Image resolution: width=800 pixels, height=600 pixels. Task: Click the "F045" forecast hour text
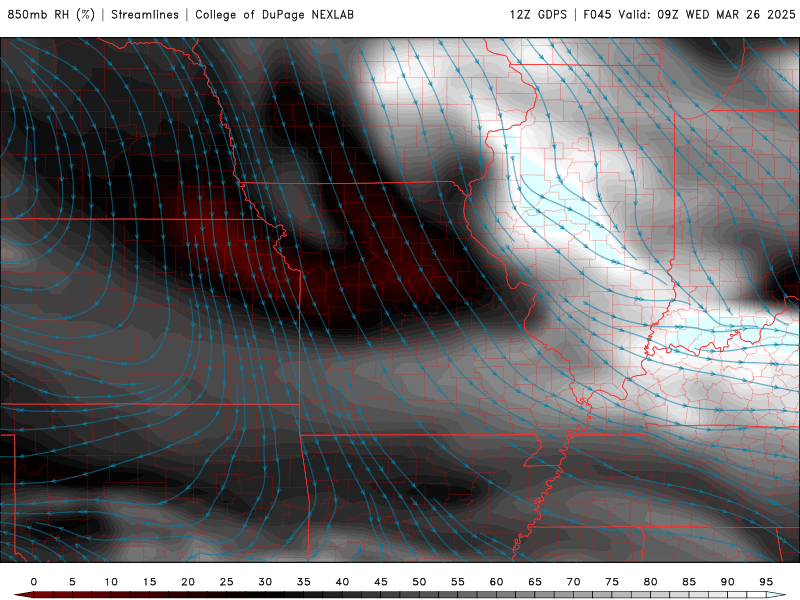point(597,15)
